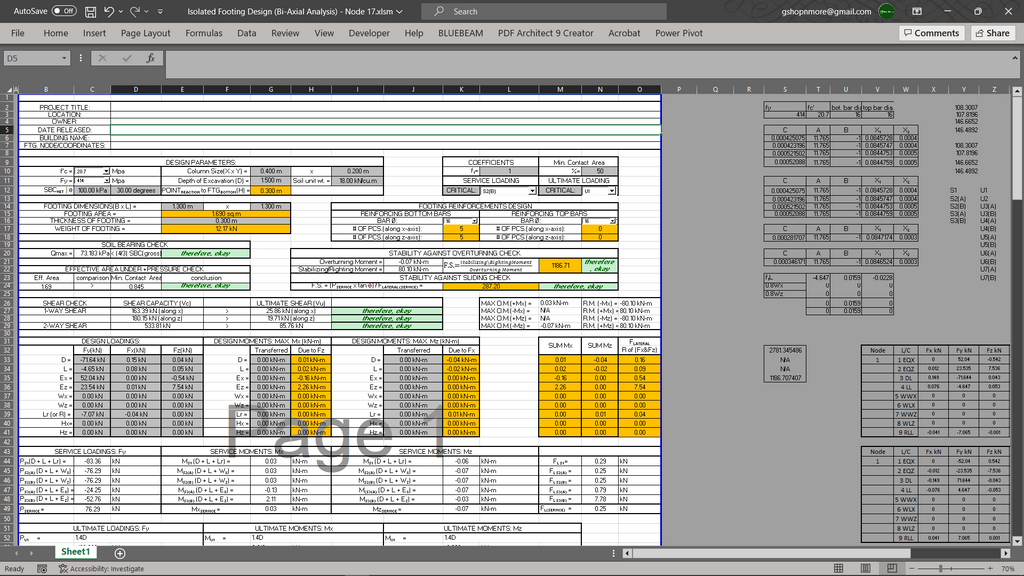Switch to the Insert tab

click(94, 33)
